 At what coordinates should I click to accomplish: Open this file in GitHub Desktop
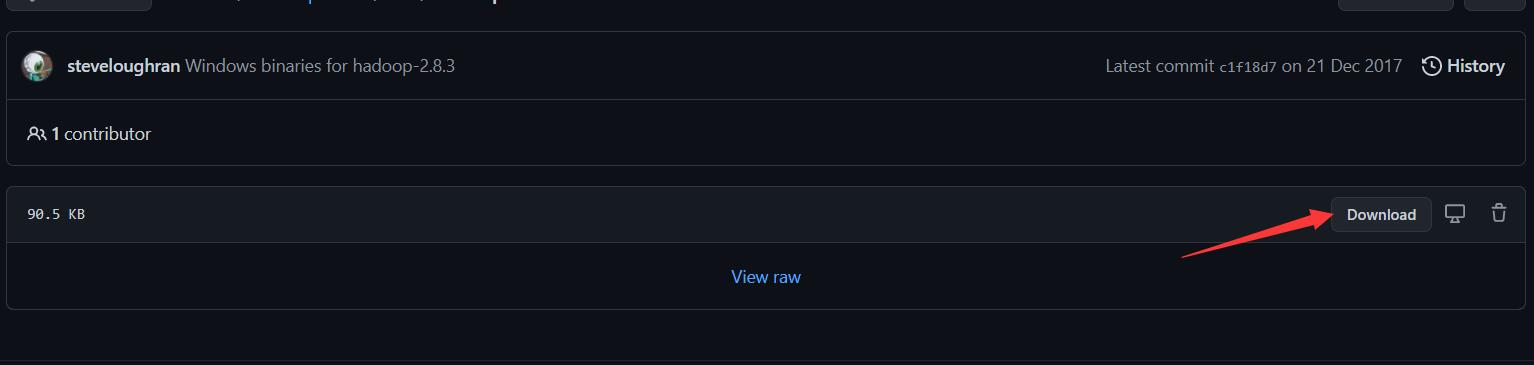click(x=1455, y=213)
